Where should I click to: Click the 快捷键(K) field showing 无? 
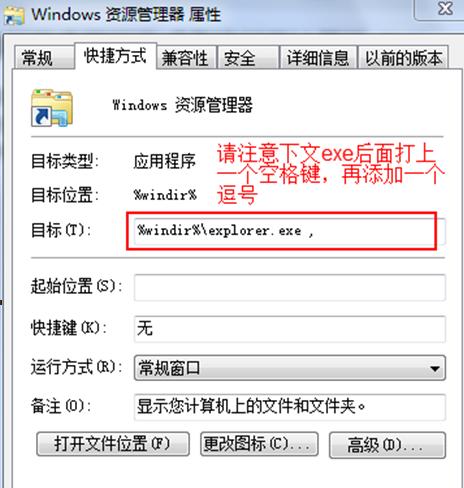(x=289, y=329)
